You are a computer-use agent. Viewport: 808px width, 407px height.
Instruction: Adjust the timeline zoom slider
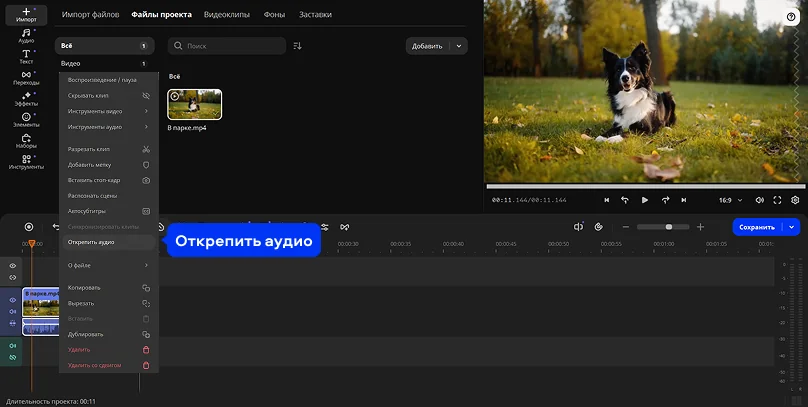pyautogui.click(x=663, y=227)
